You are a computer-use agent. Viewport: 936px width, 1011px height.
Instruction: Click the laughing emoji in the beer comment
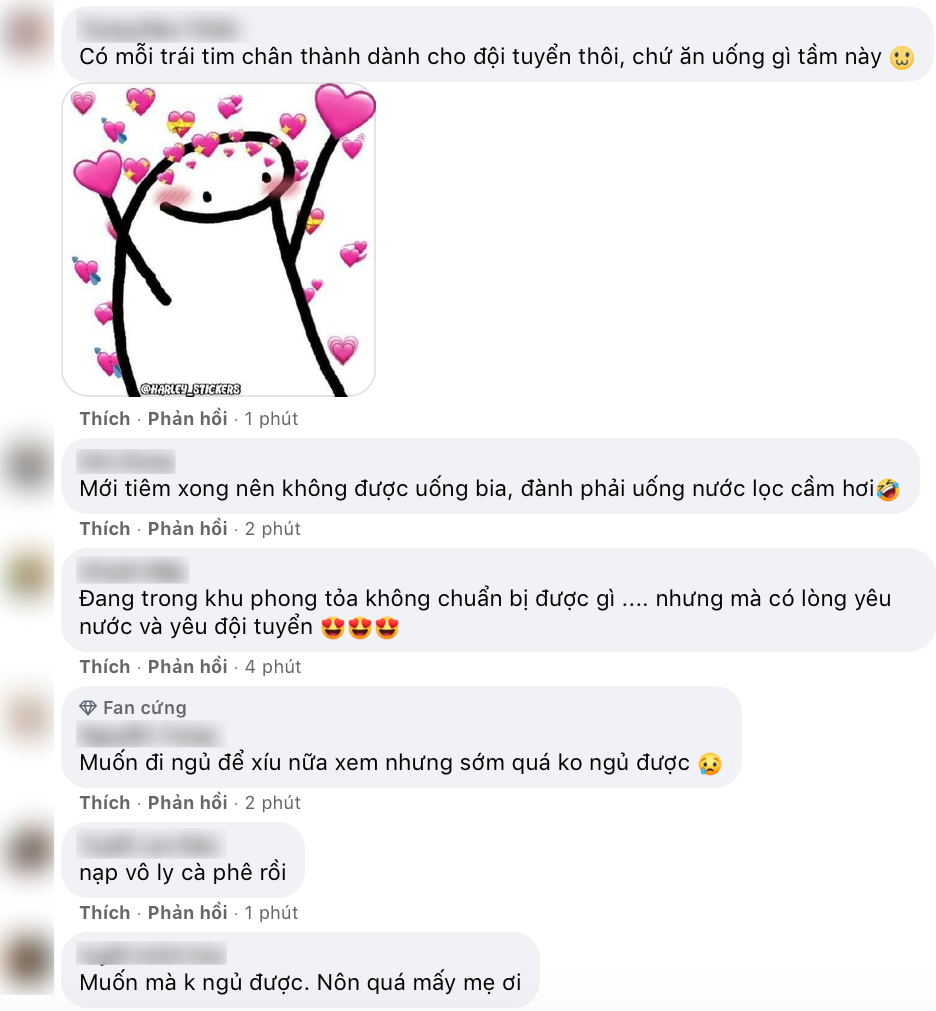[888, 489]
